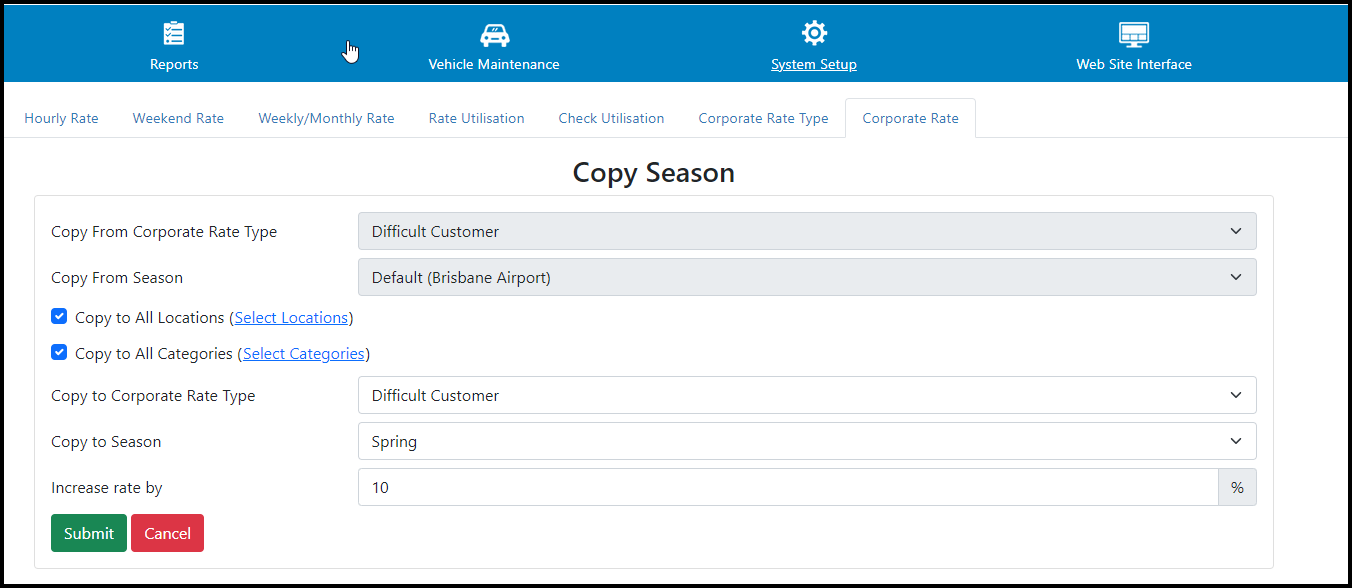Open the Corporate Rate Type tab
Image resolution: width=1352 pixels, height=588 pixels.
pos(763,118)
